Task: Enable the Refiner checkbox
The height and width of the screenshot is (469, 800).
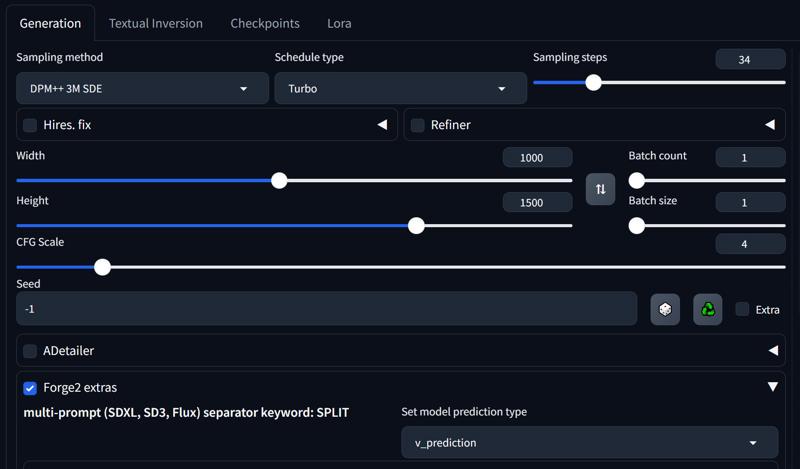Action: click(418, 125)
